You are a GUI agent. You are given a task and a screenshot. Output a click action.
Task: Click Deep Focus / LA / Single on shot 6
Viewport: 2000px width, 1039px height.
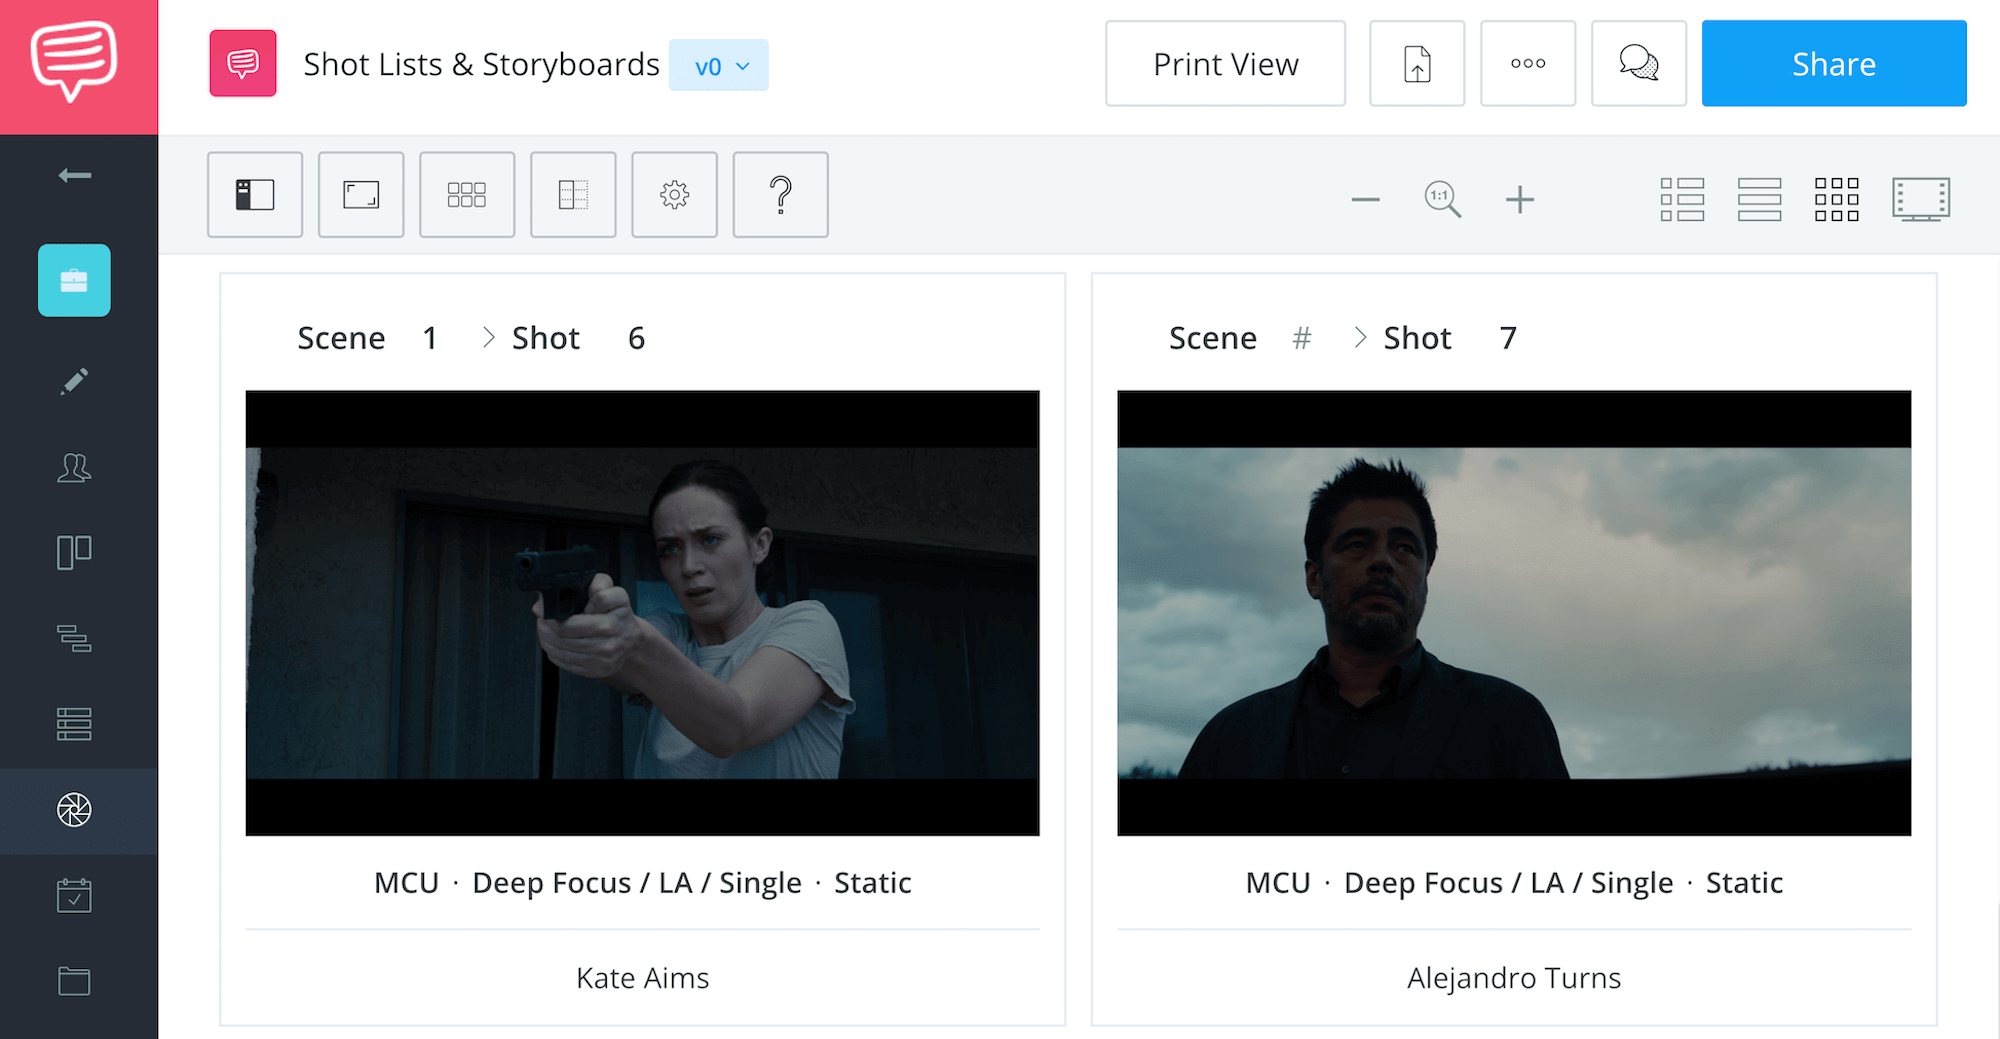click(636, 883)
